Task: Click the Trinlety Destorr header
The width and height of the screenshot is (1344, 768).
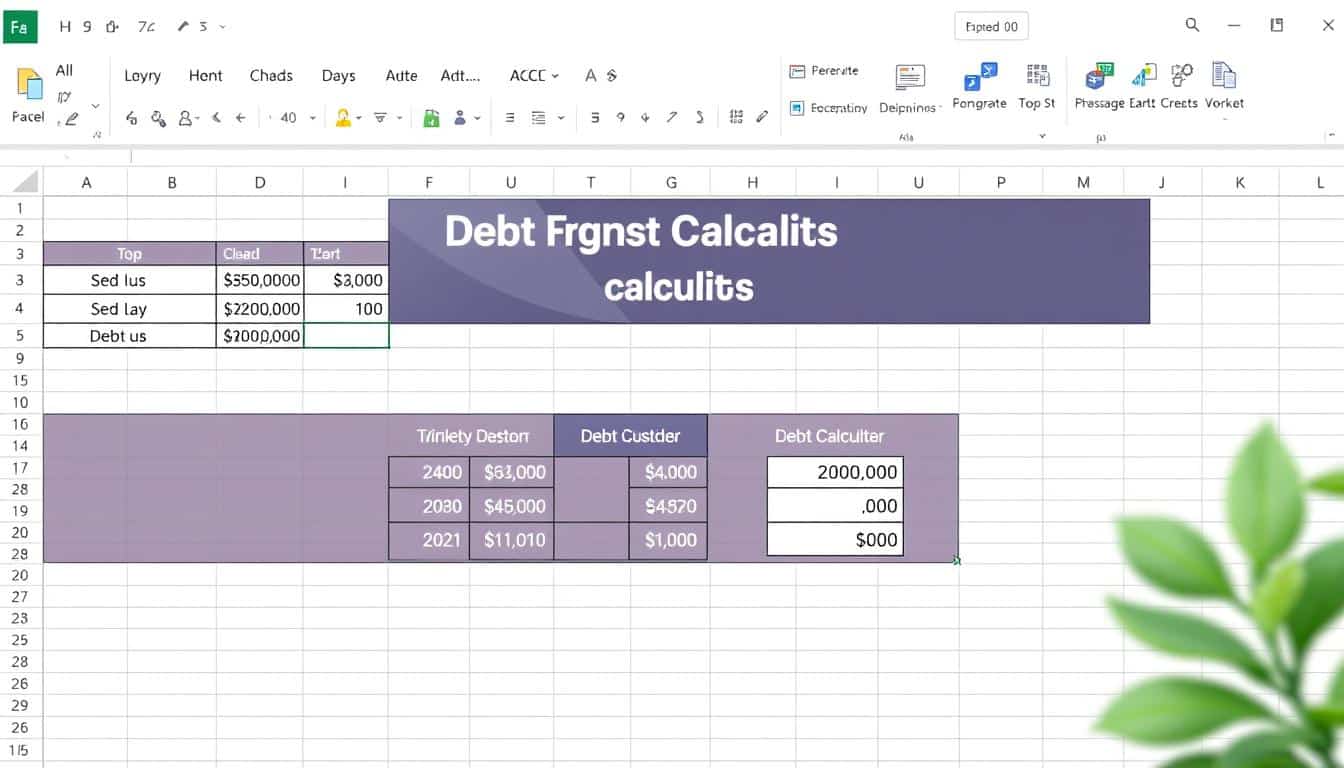Action: click(472, 436)
